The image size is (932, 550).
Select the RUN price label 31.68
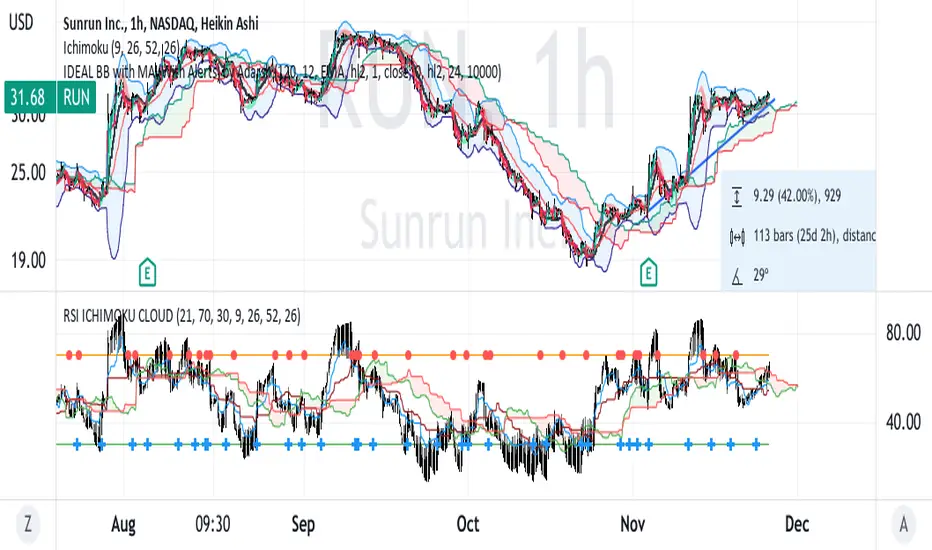coord(50,97)
